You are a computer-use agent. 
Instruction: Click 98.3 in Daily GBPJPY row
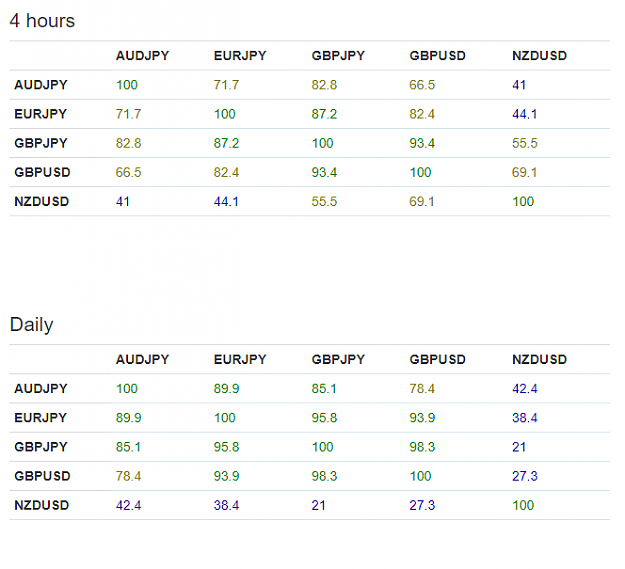[422, 447]
